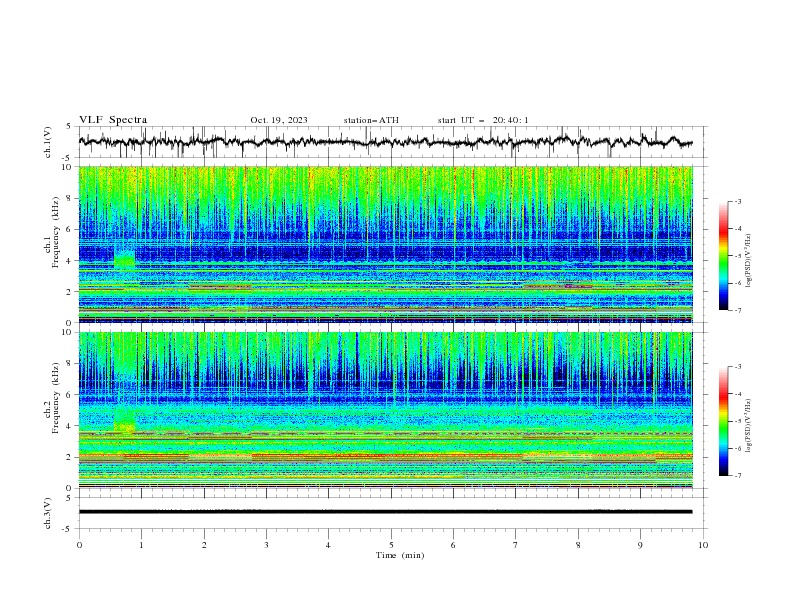Click the ch.2 "Frequency (kHz)" axis label
The height and width of the screenshot is (612, 792).
pyautogui.click(x=56, y=398)
